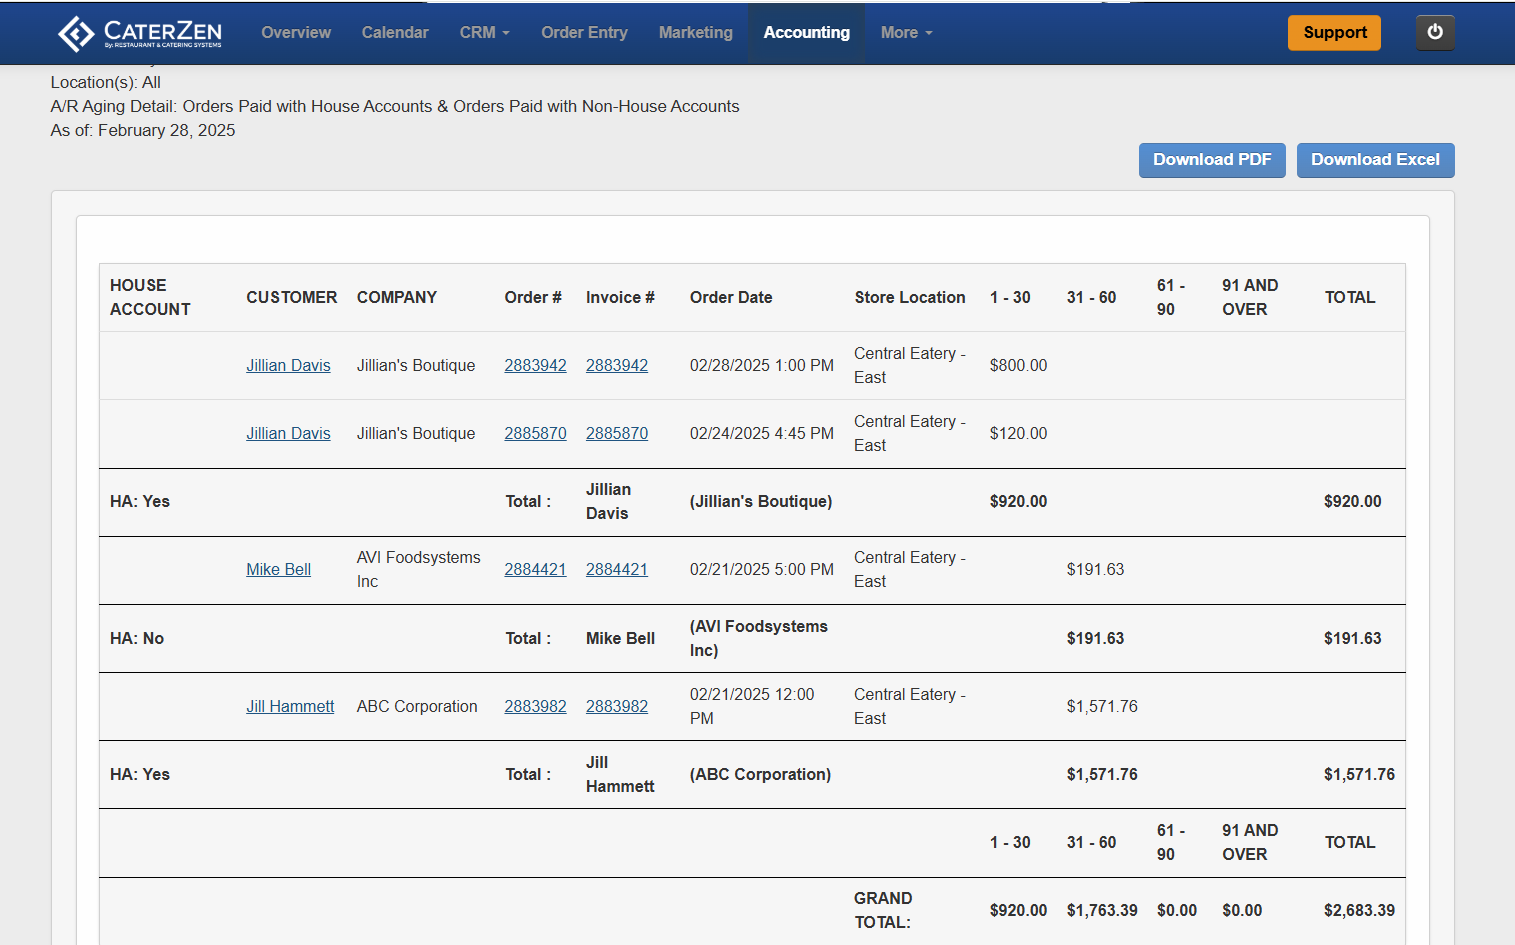Click the $800.00 amount cell
1515x945 pixels.
pyautogui.click(x=1018, y=366)
